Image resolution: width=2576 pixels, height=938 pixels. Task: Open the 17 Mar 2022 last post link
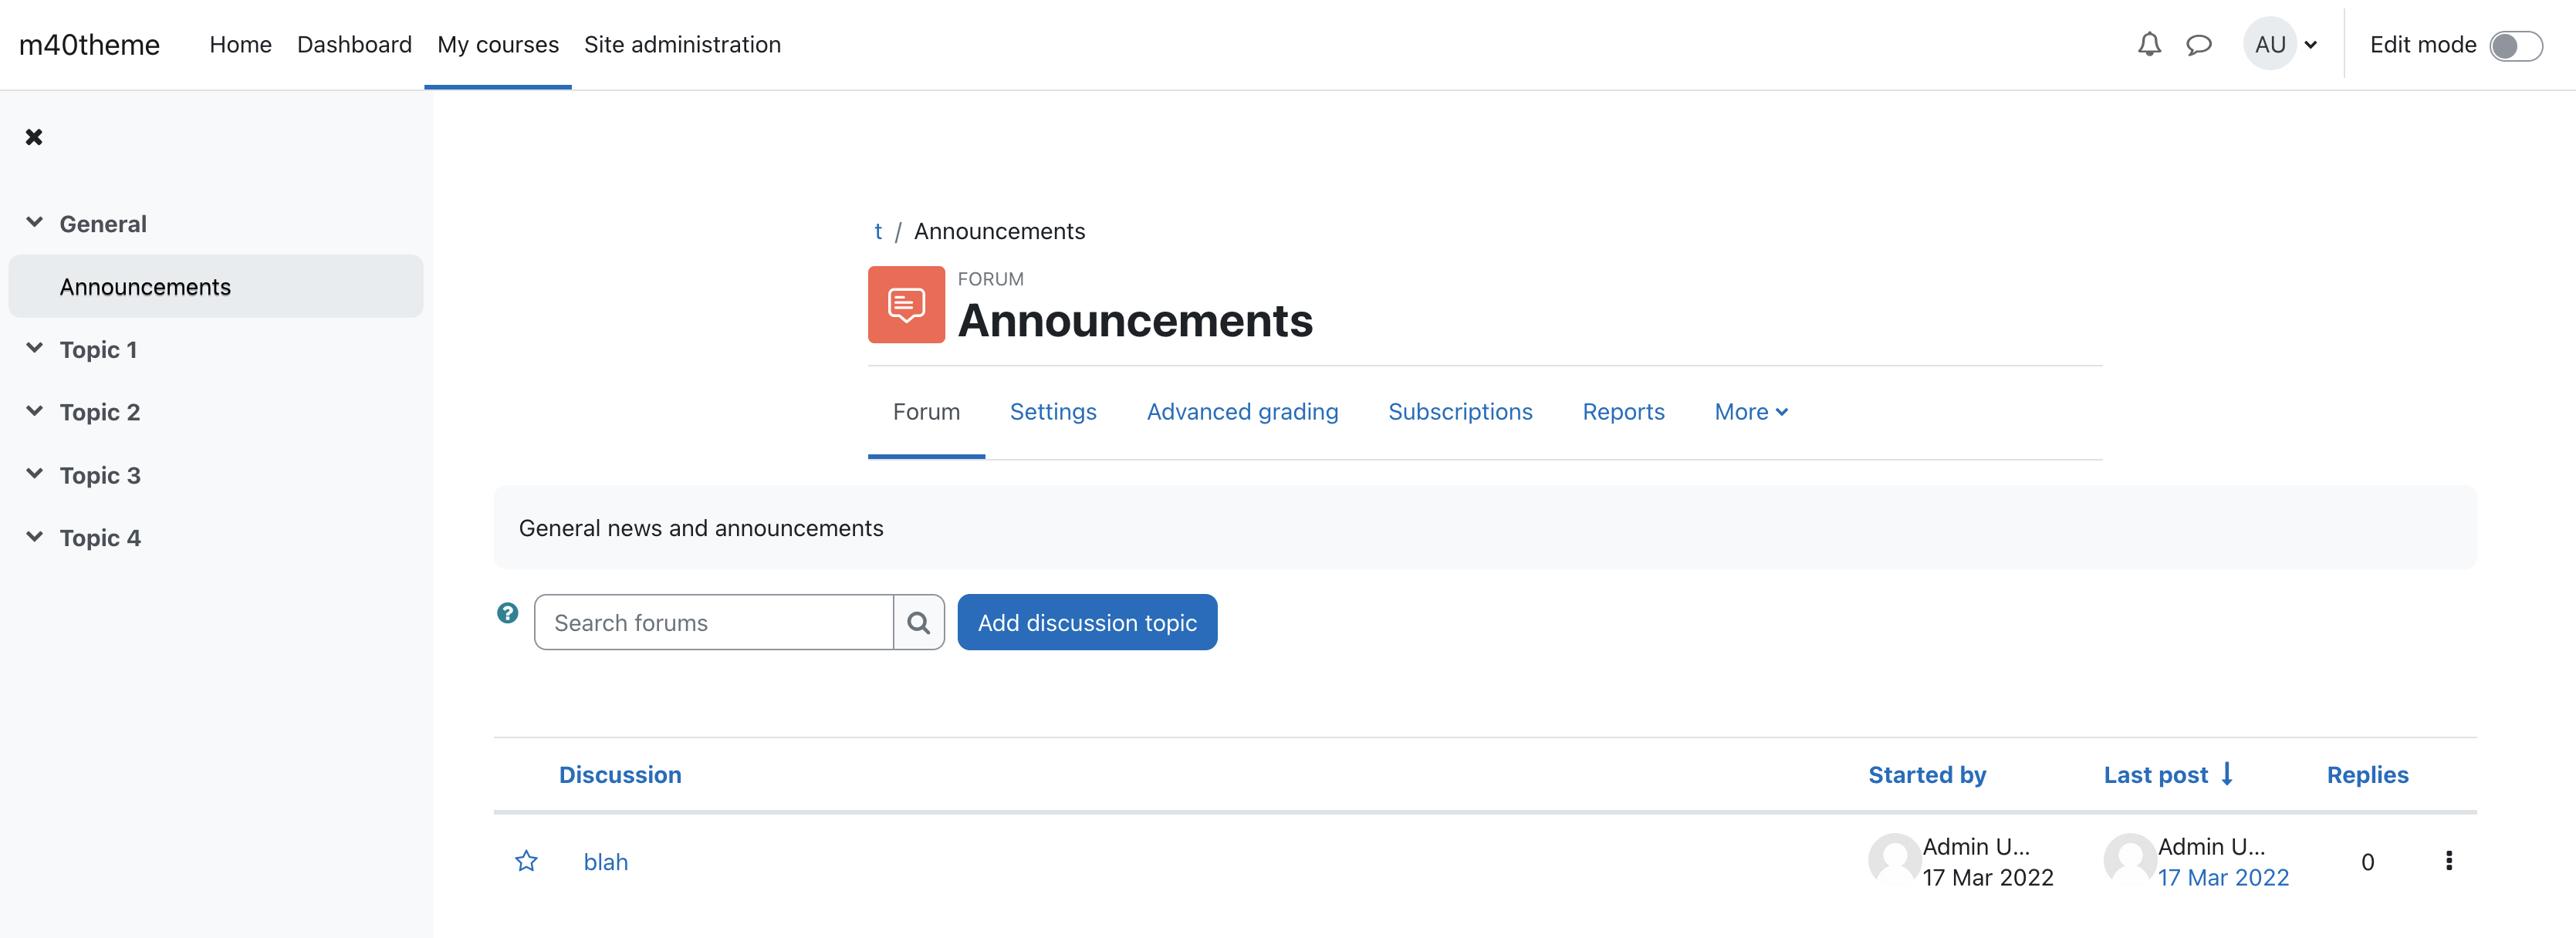pyautogui.click(x=2223, y=877)
